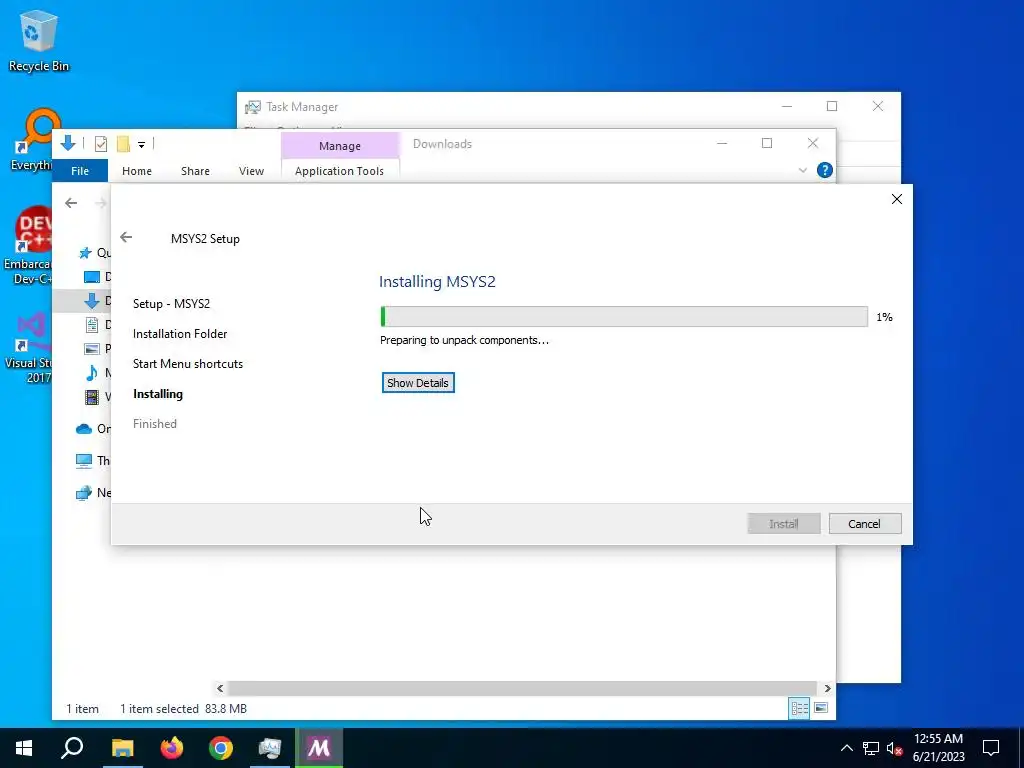Open the Visual Studio 2017 desktop shortcut
Viewport: 1024px width, 768px height.
coord(28,348)
